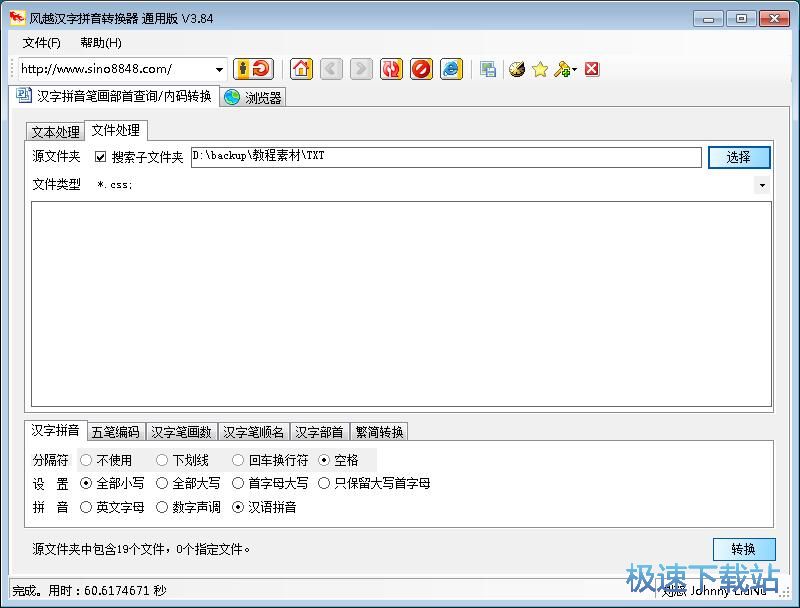The image size is (800, 608).
Task: Open the 汉字拼音 options tab
Action: [56, 430]
